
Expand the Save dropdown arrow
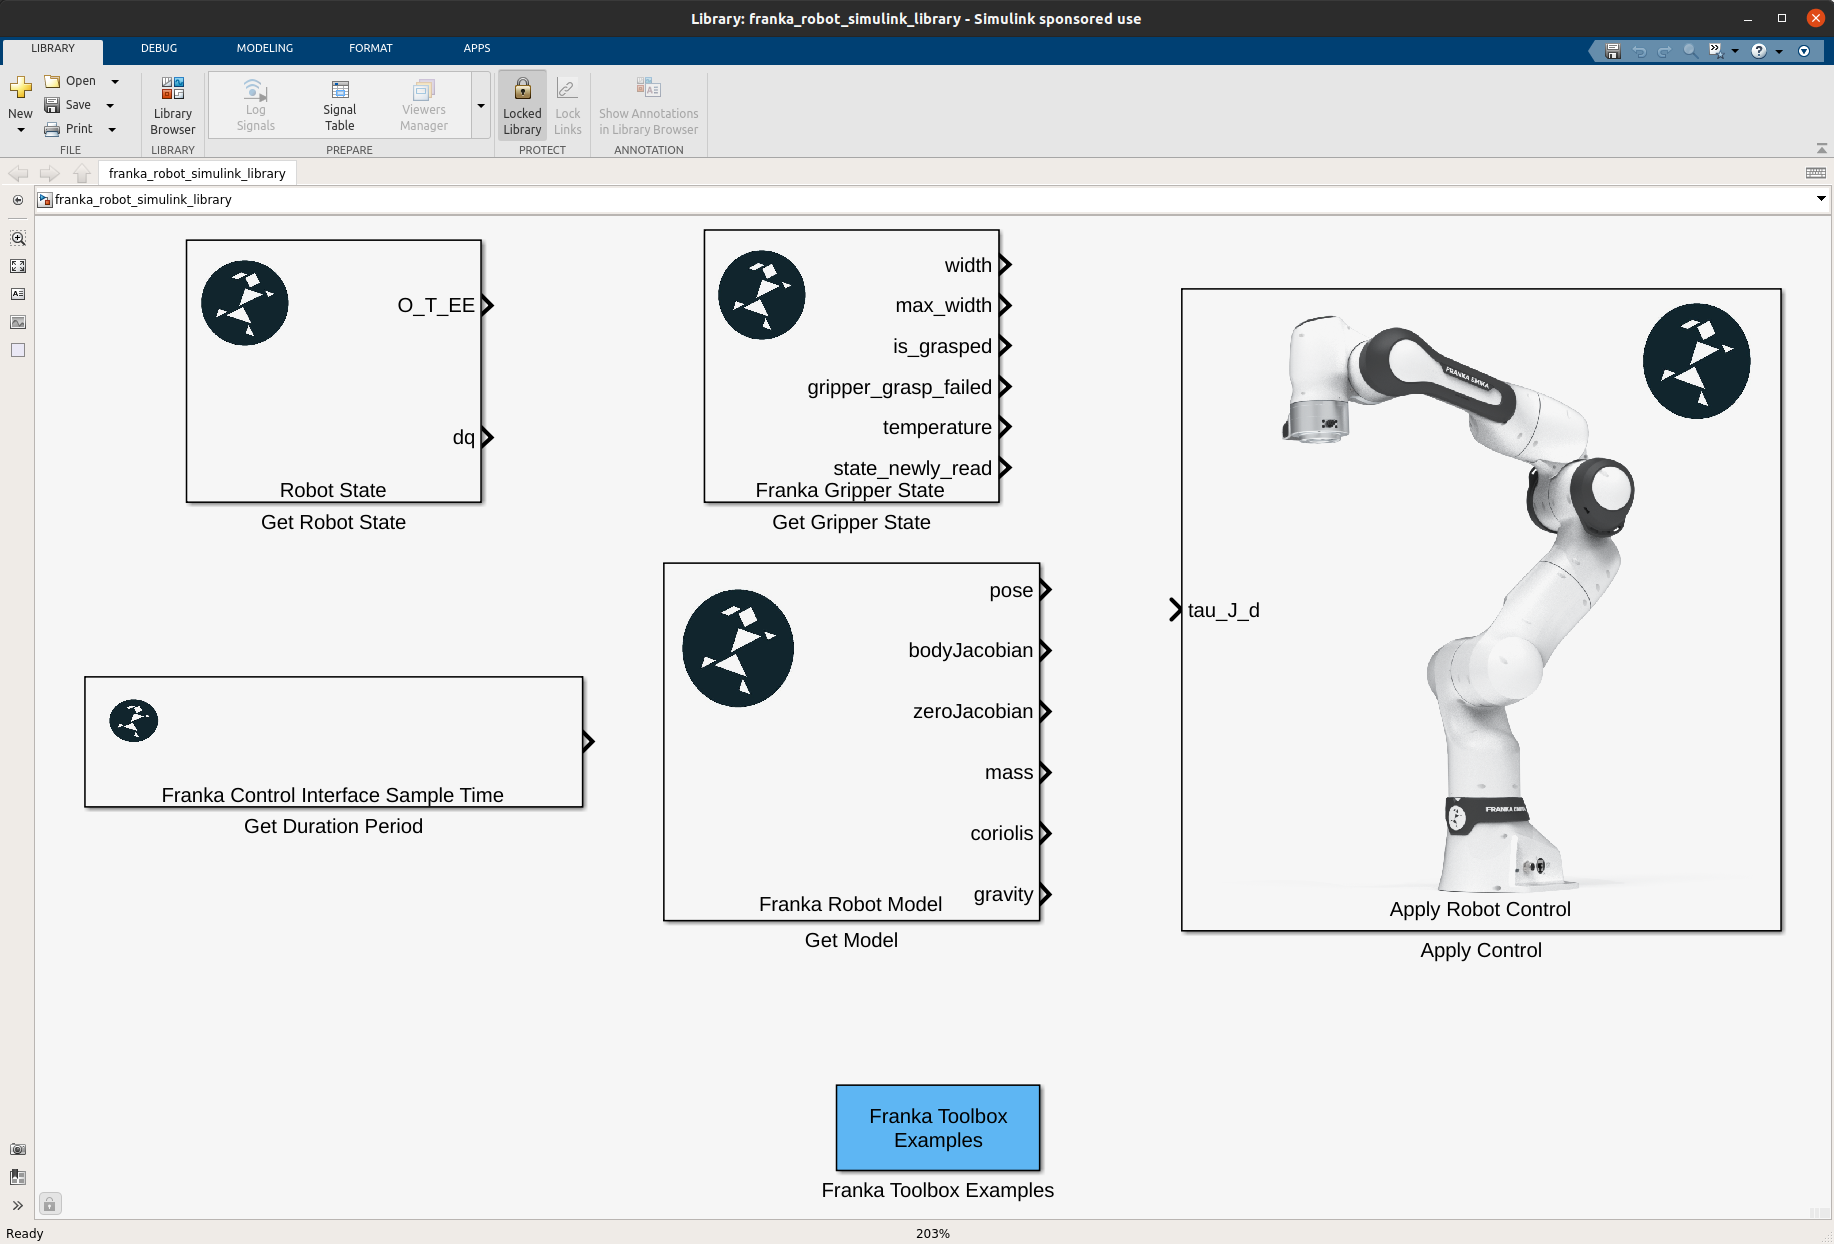point(110,105)
